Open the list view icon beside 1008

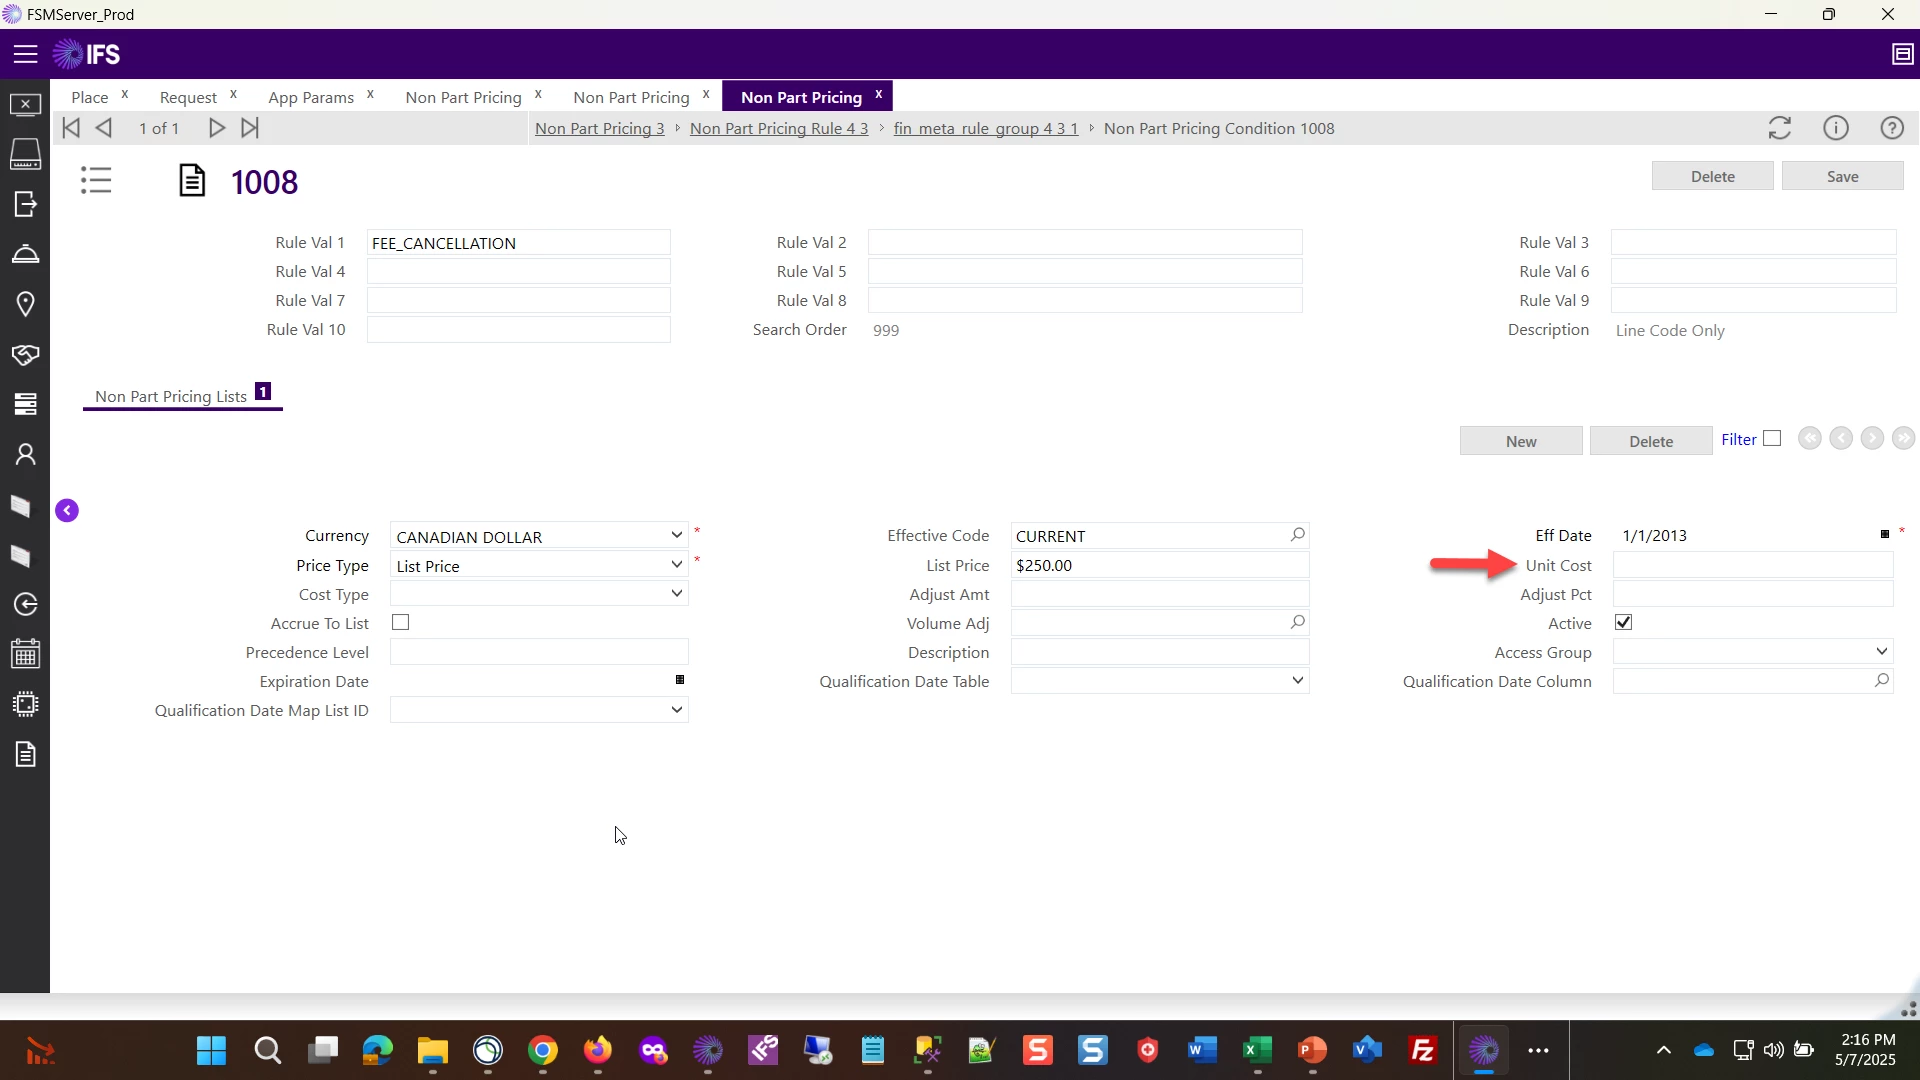96,181
